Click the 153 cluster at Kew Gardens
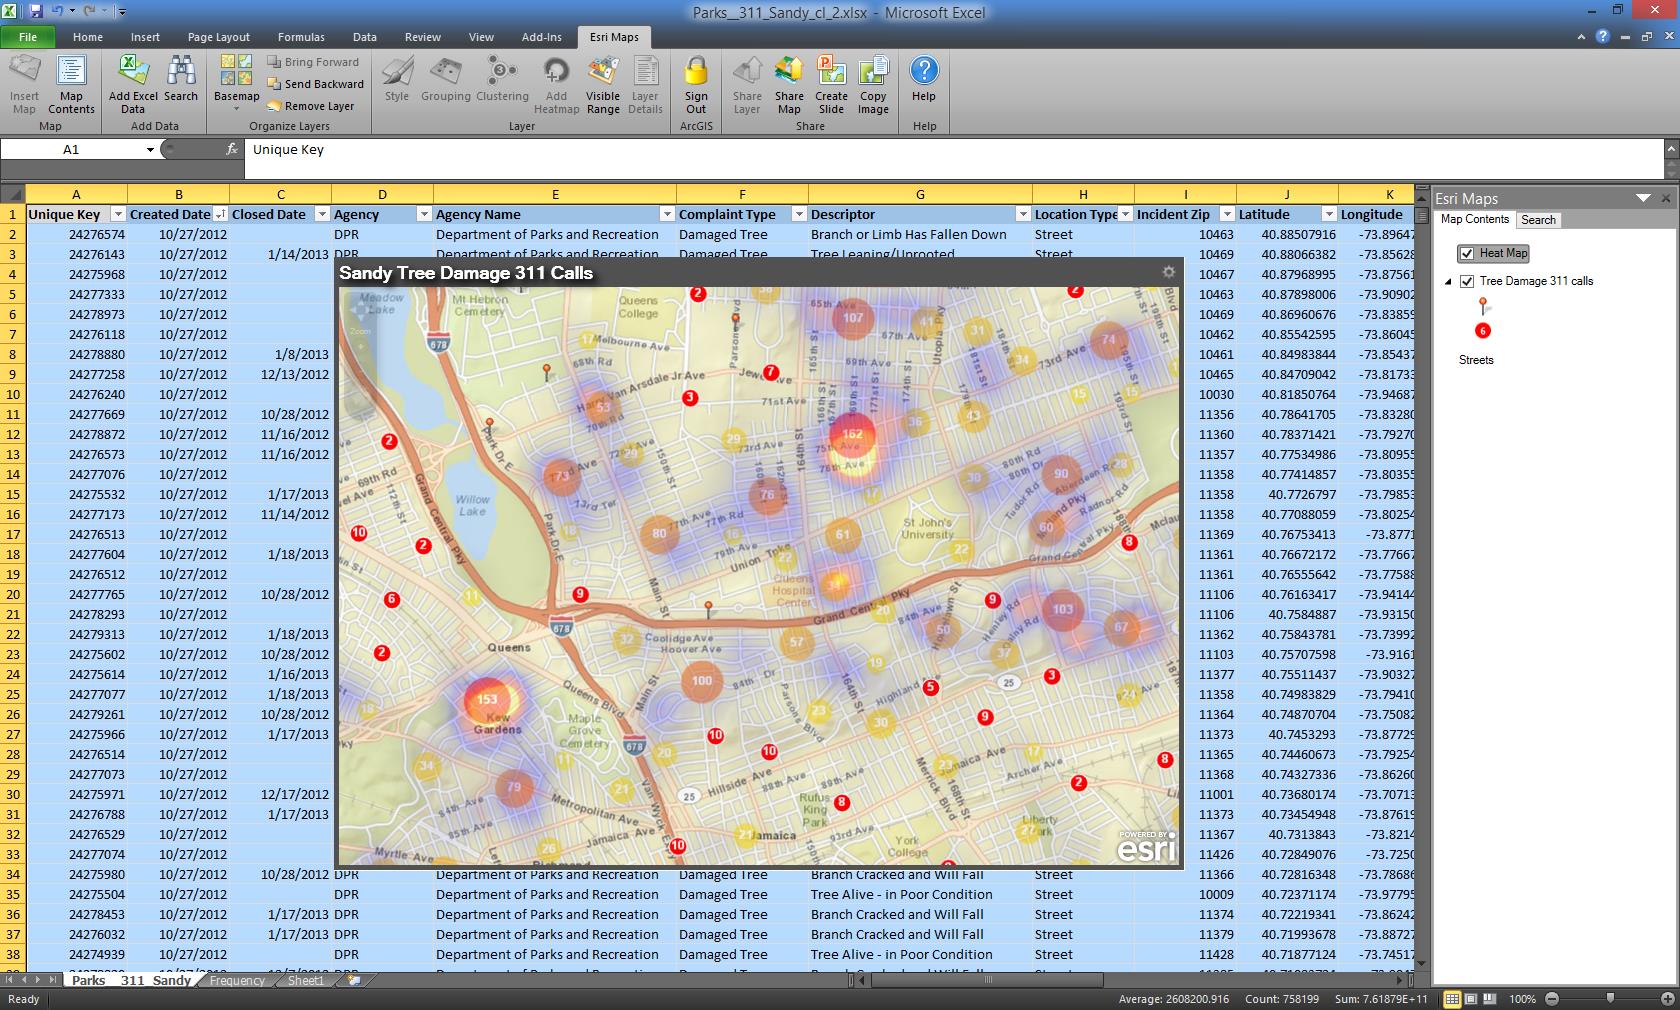The width and height of the screenshot is (1680, 1010). [488, 700]
